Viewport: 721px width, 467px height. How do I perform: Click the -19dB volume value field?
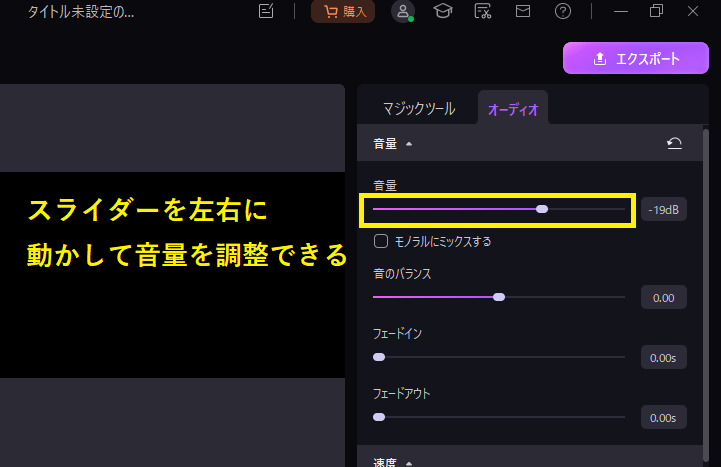664,210
